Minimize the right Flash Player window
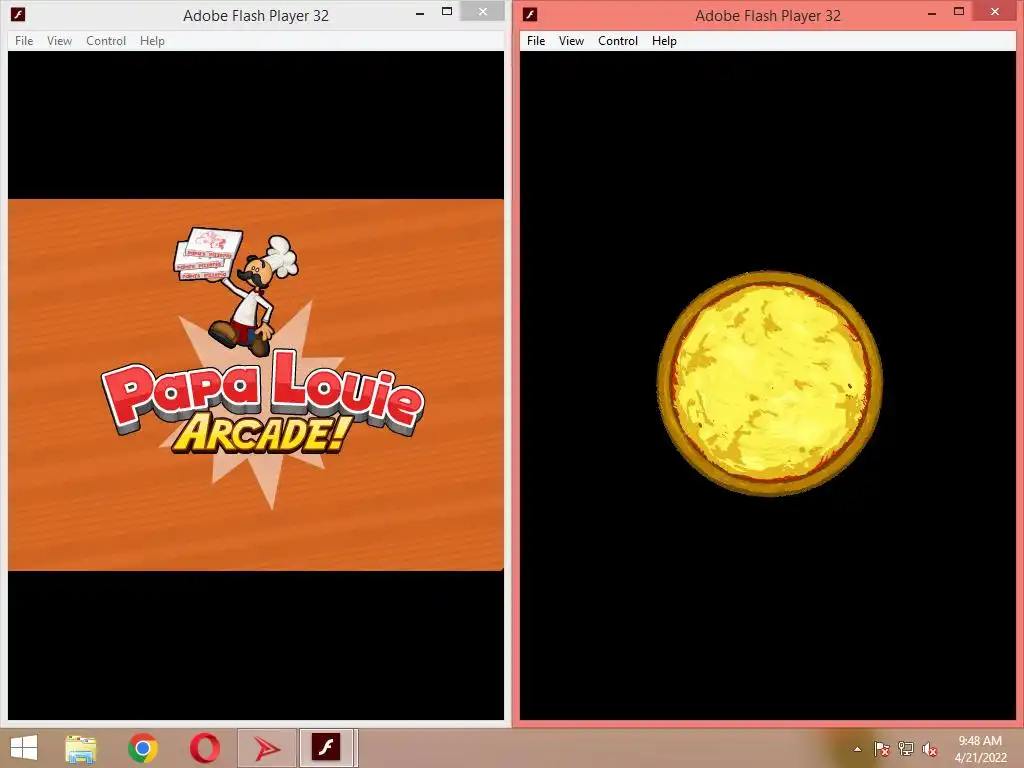 (x=932, y=13)
